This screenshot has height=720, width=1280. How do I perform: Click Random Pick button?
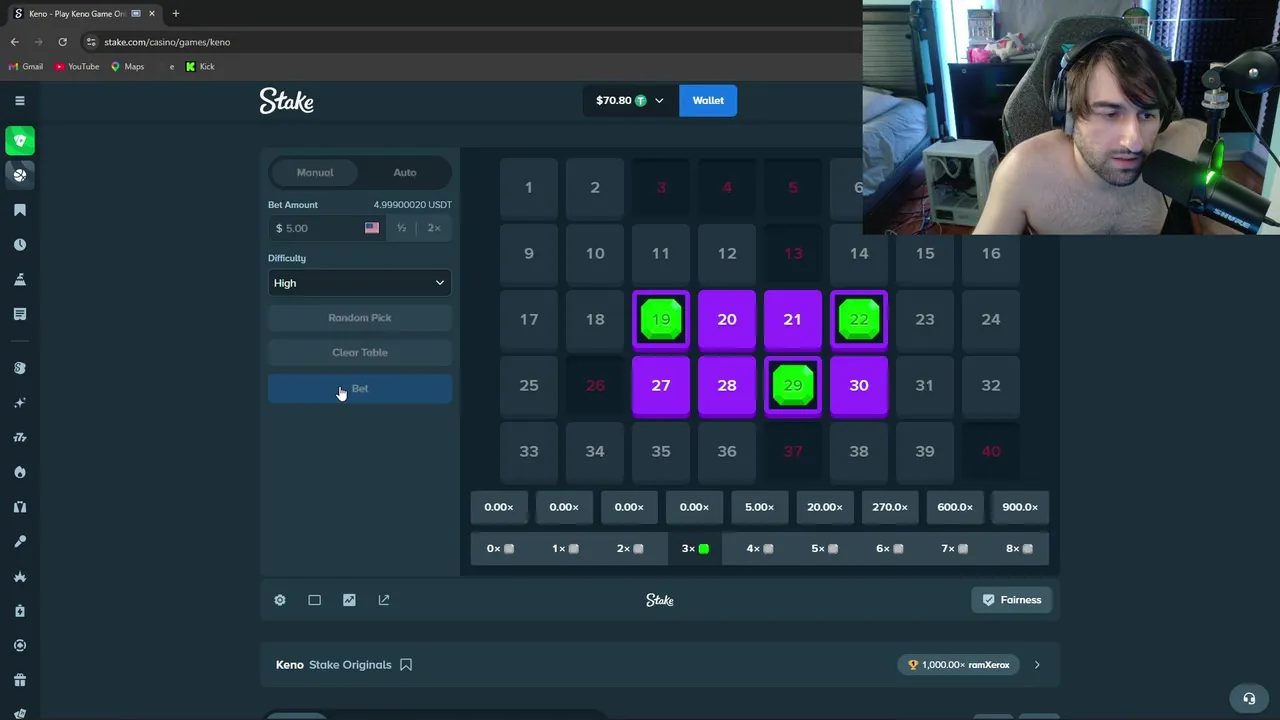(x=360, y=318)
